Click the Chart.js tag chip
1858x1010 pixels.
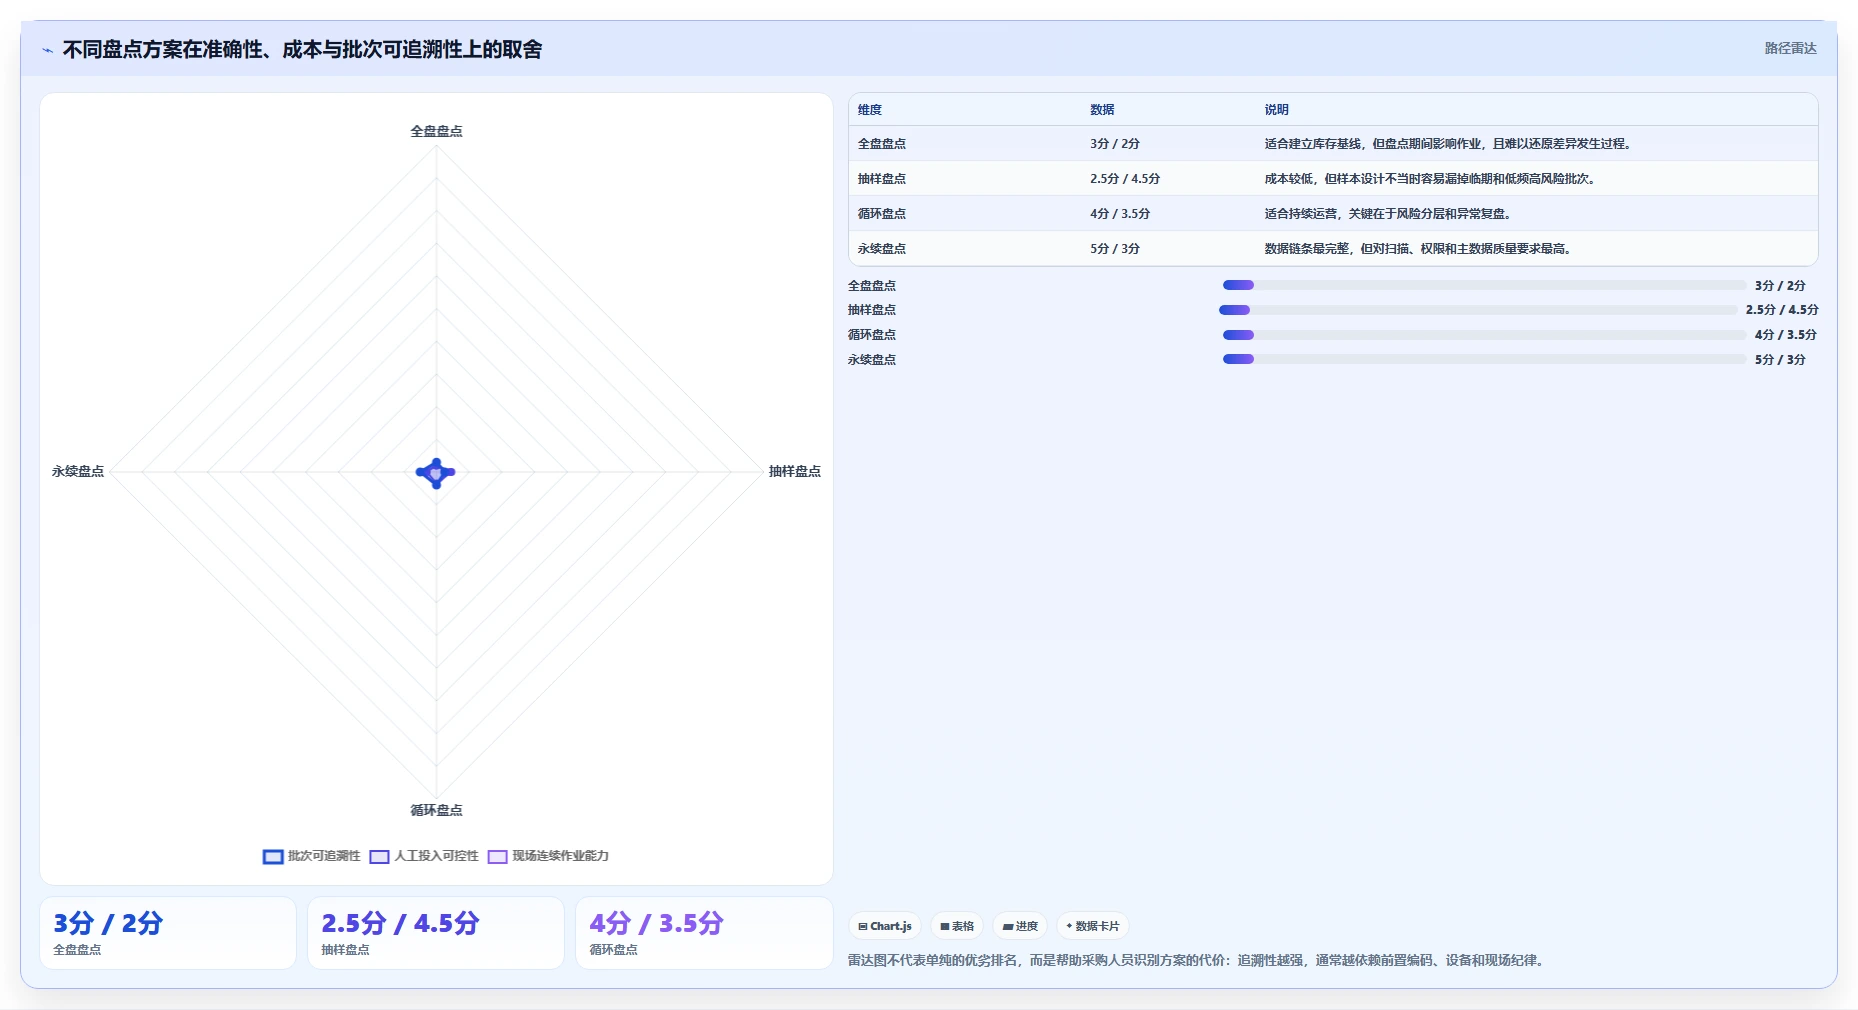pos(885,926)
